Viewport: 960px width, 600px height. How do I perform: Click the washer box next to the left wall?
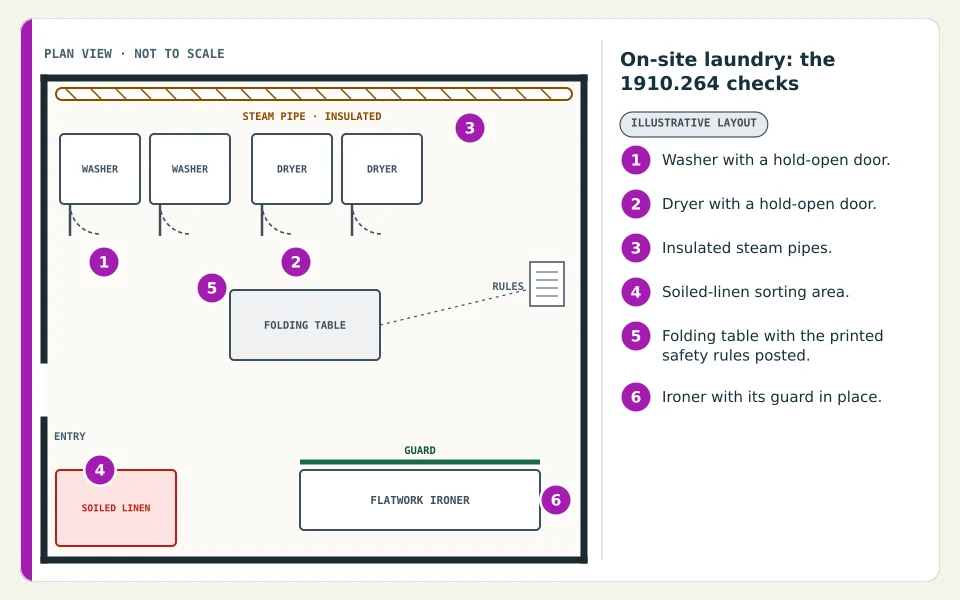click(100, 169)
